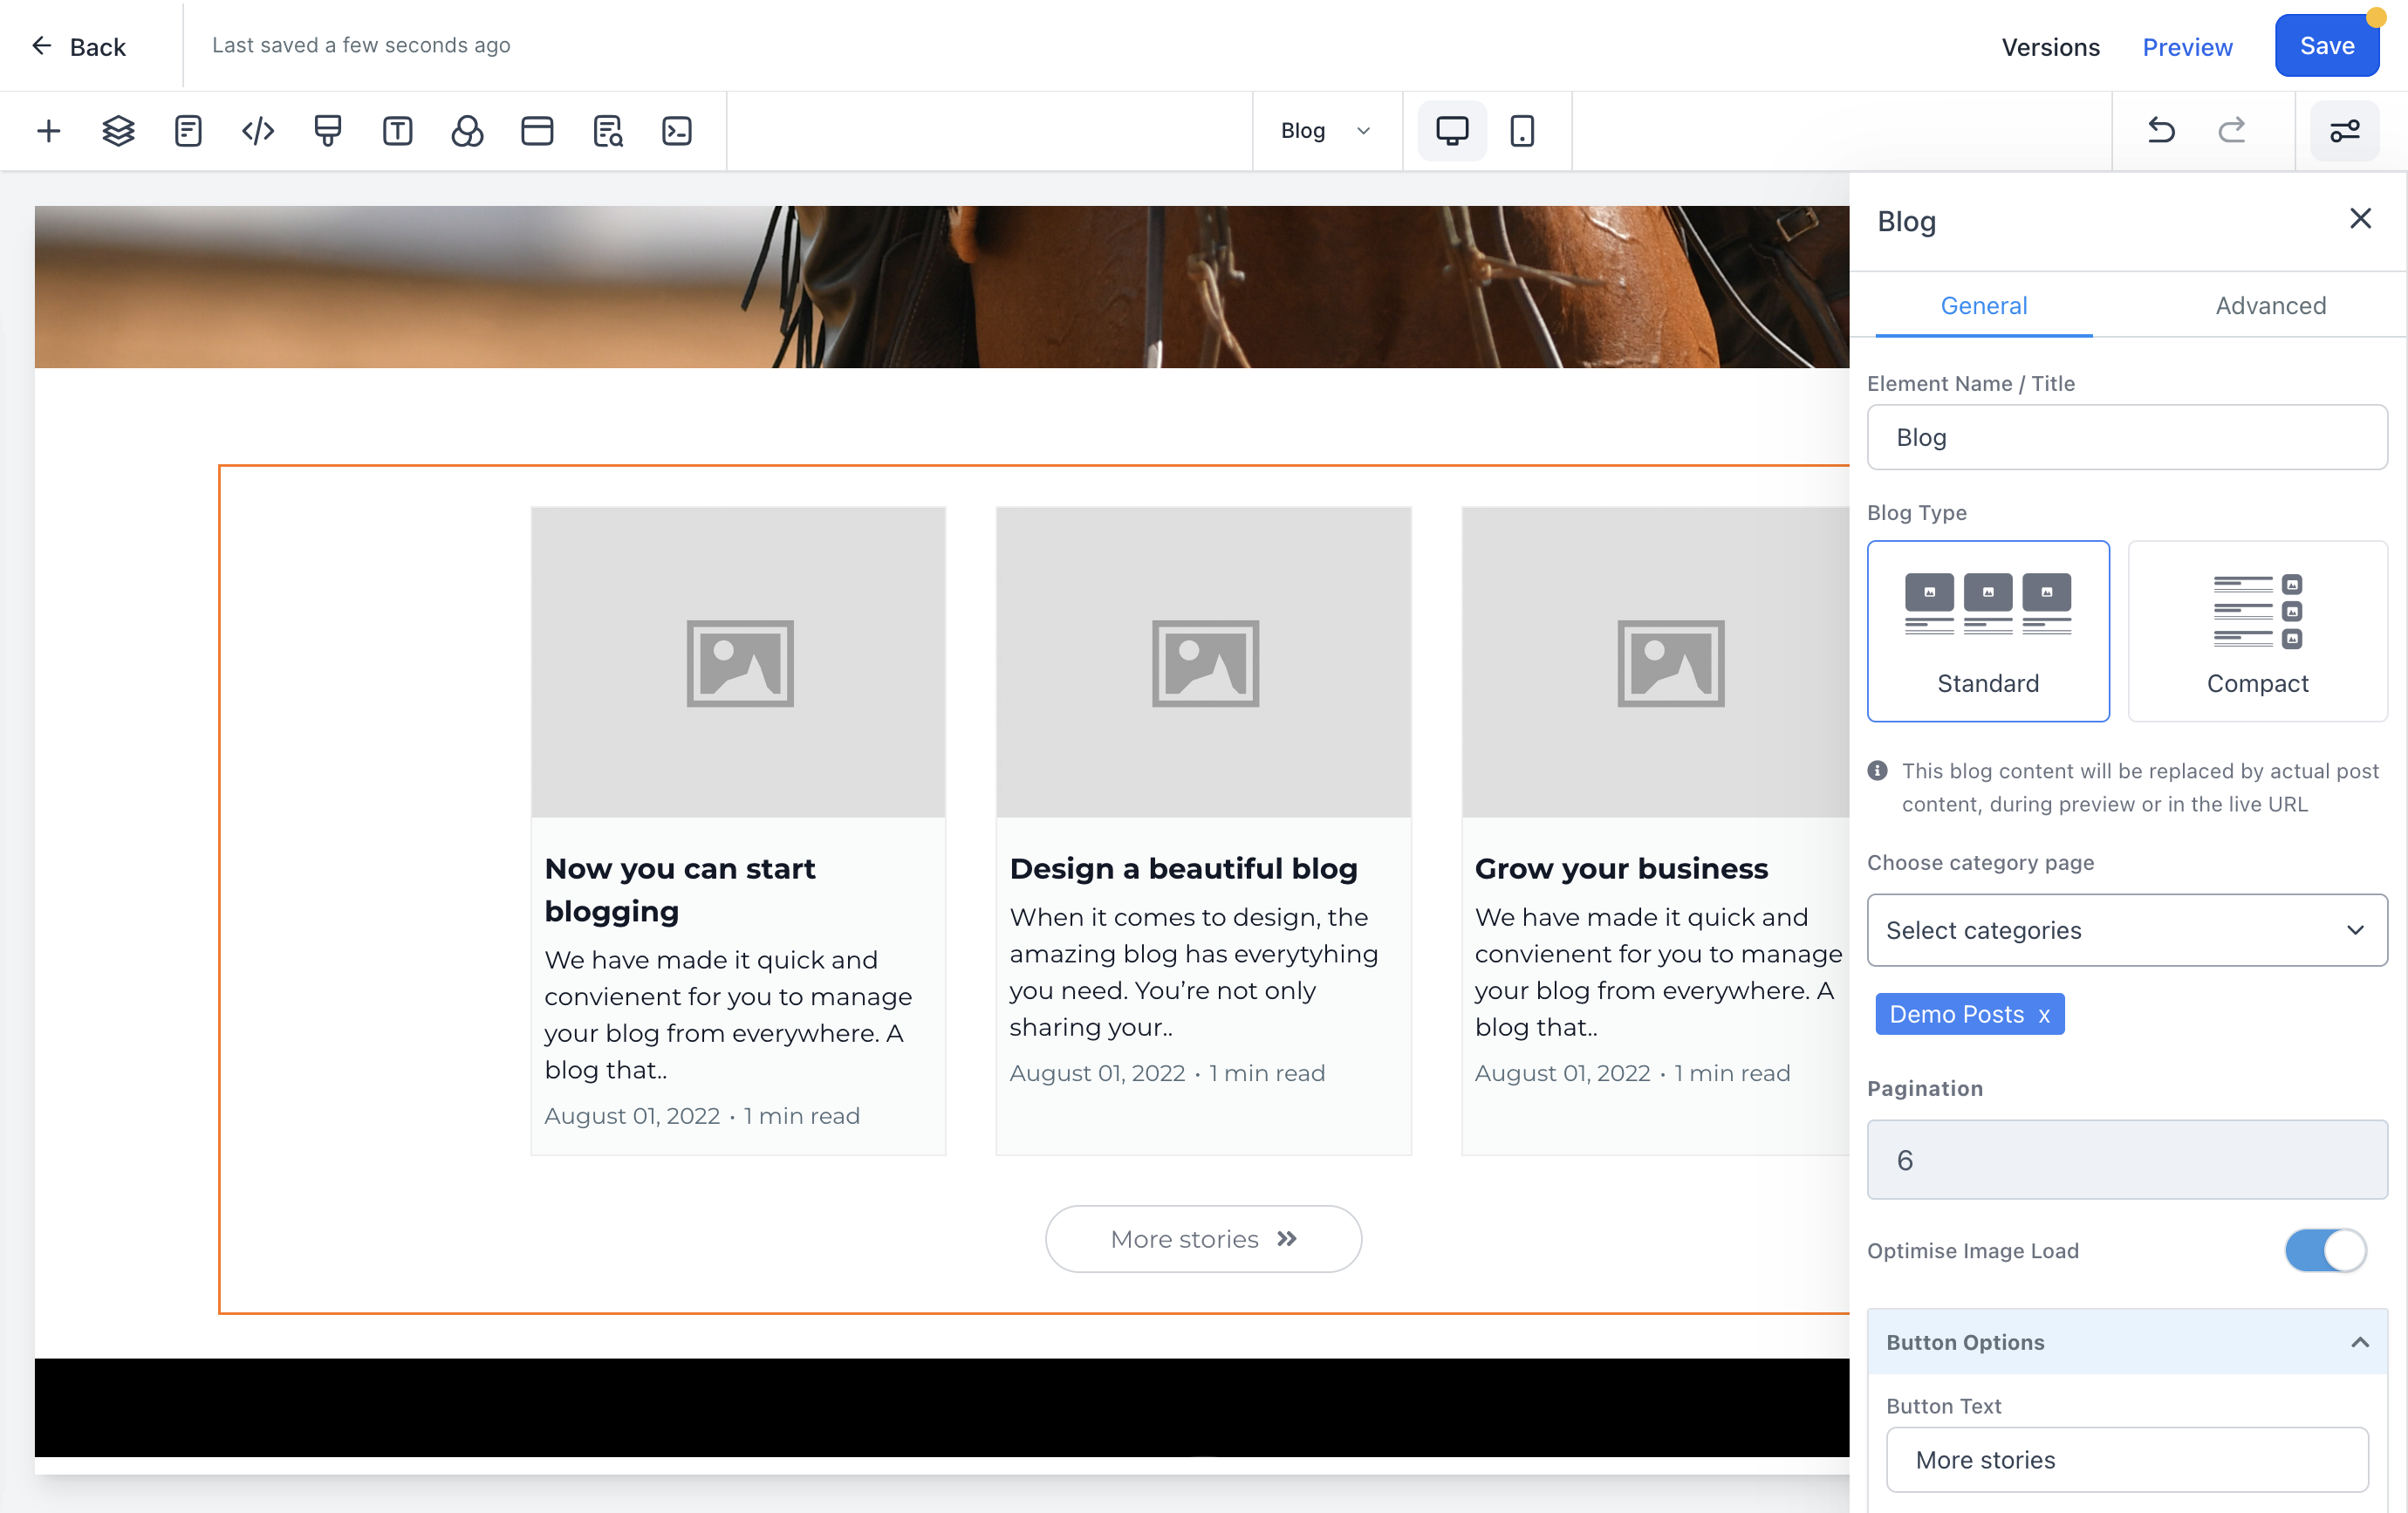The height and width of the screenshot is (1513, 2408).
Task: Click the More stories button on canvas
Action: [1203, 1238]
